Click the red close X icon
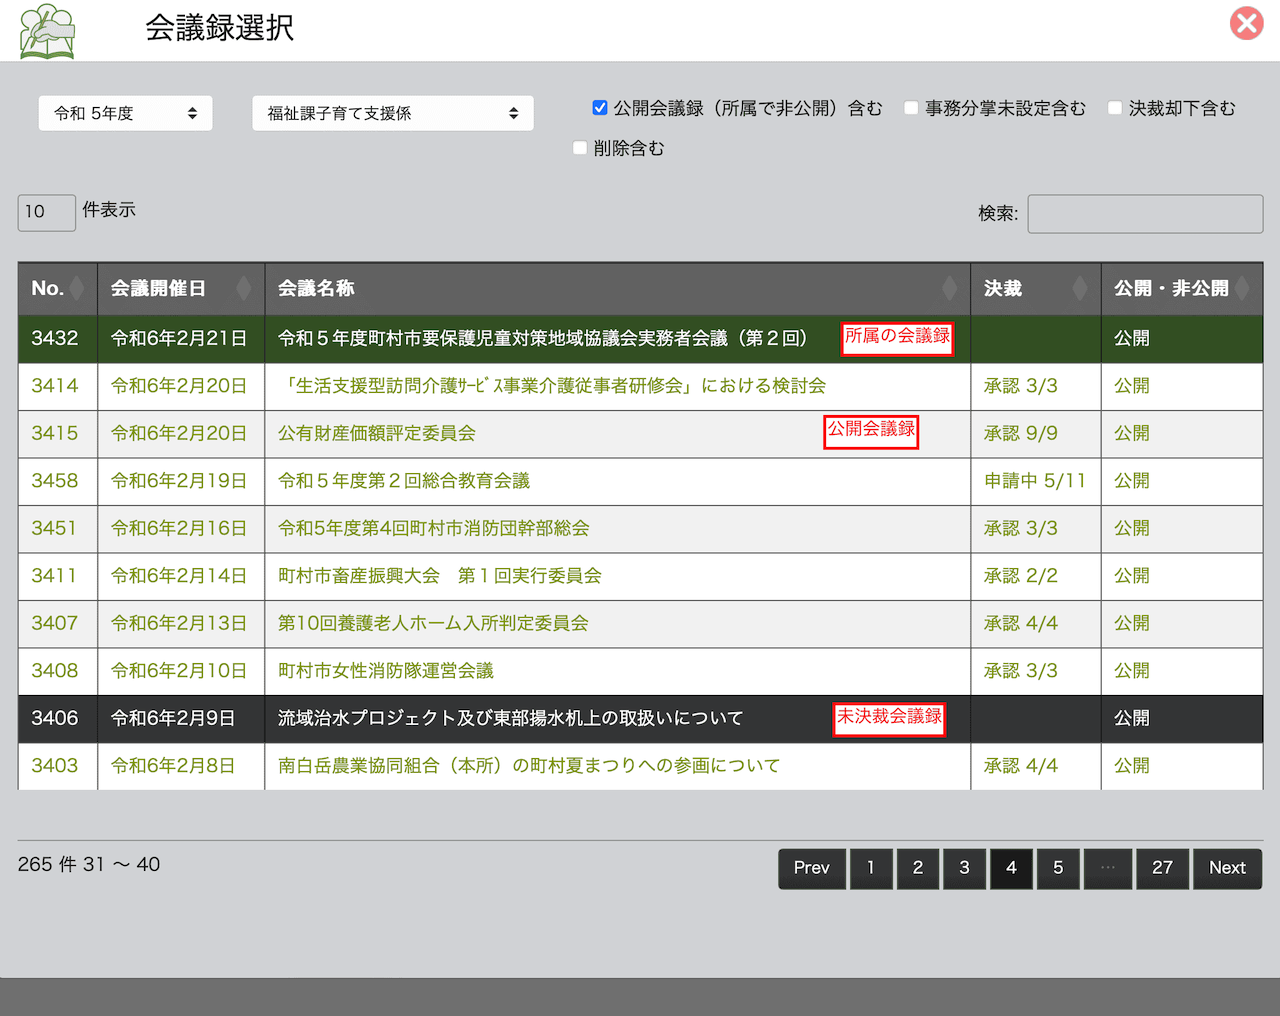Image resolution: width=1280 pixels, height=1016 pixels. pos(1246,23)
